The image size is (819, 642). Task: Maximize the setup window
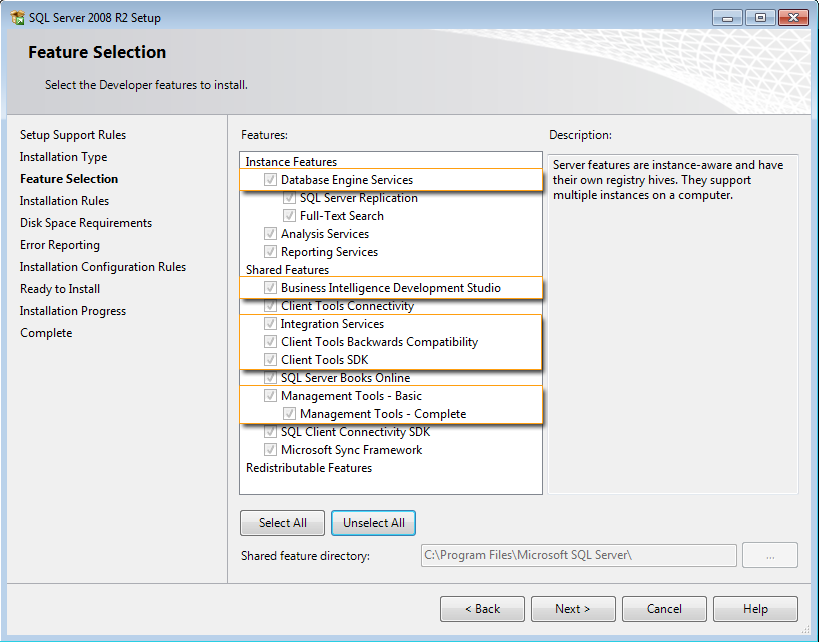[x=760, y=18]
